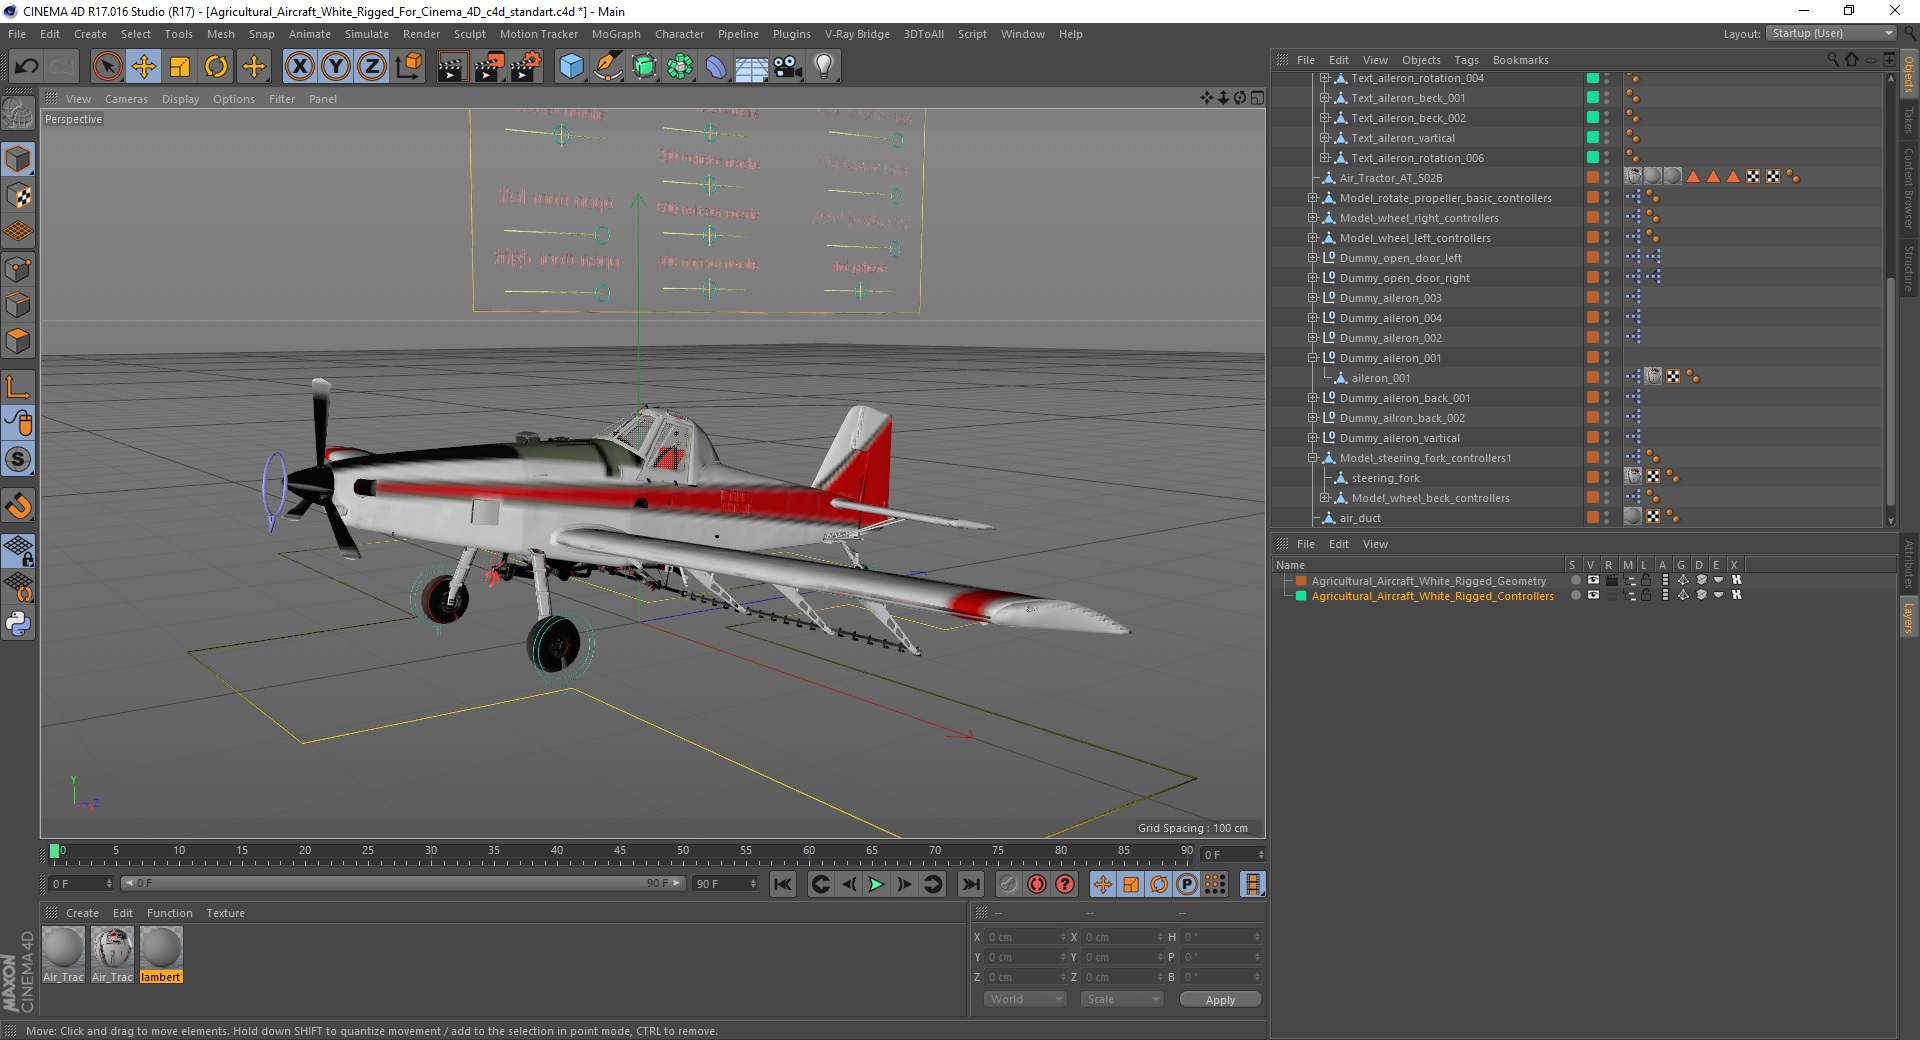The height and width of the screenshot is (1040, 1920).
Task: Select the Live Selection tool
Action: click(x=107, y=67)
